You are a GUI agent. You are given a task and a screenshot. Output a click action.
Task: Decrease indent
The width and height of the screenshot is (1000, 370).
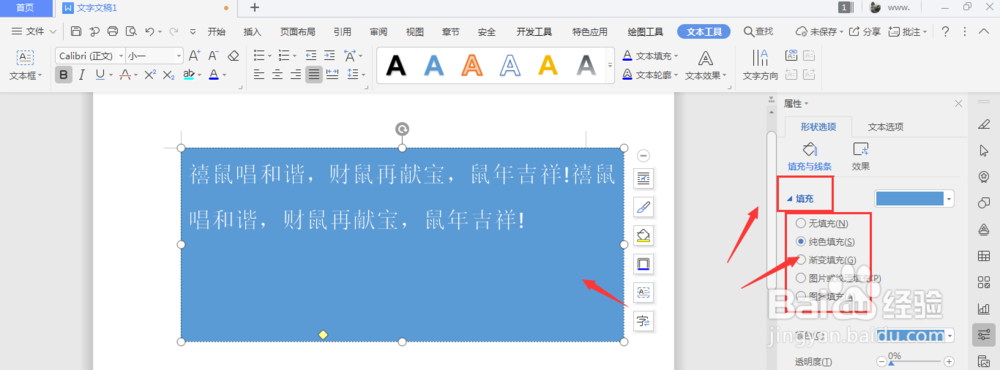click(x=311, y=56)
